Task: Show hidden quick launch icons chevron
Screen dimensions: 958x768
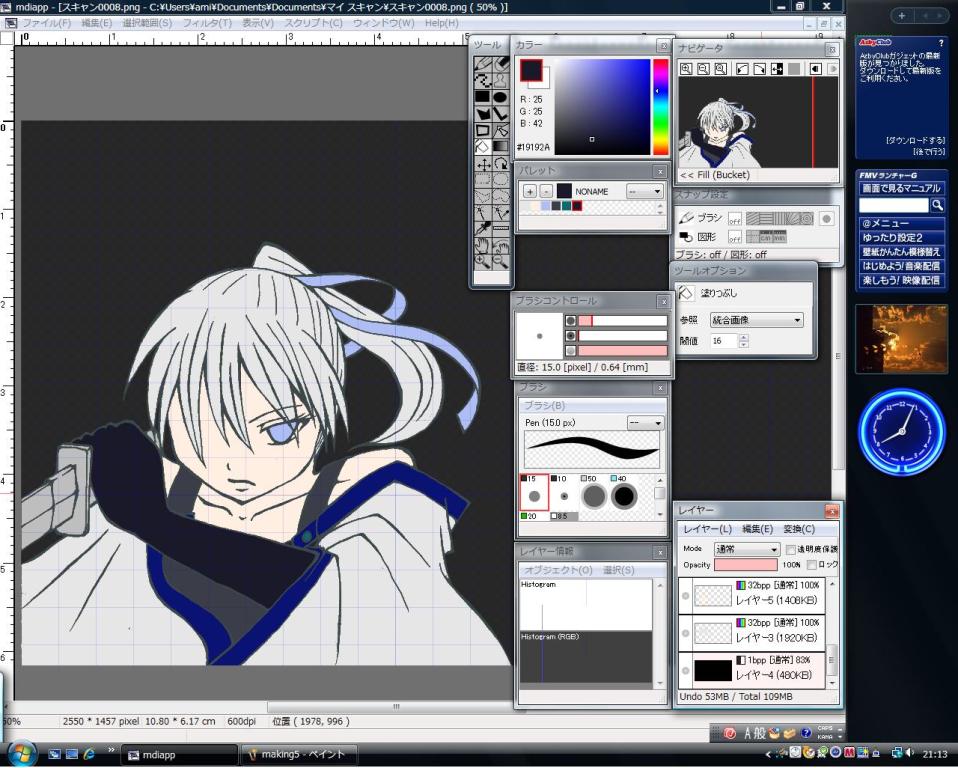Action: [x=111, y=750]
